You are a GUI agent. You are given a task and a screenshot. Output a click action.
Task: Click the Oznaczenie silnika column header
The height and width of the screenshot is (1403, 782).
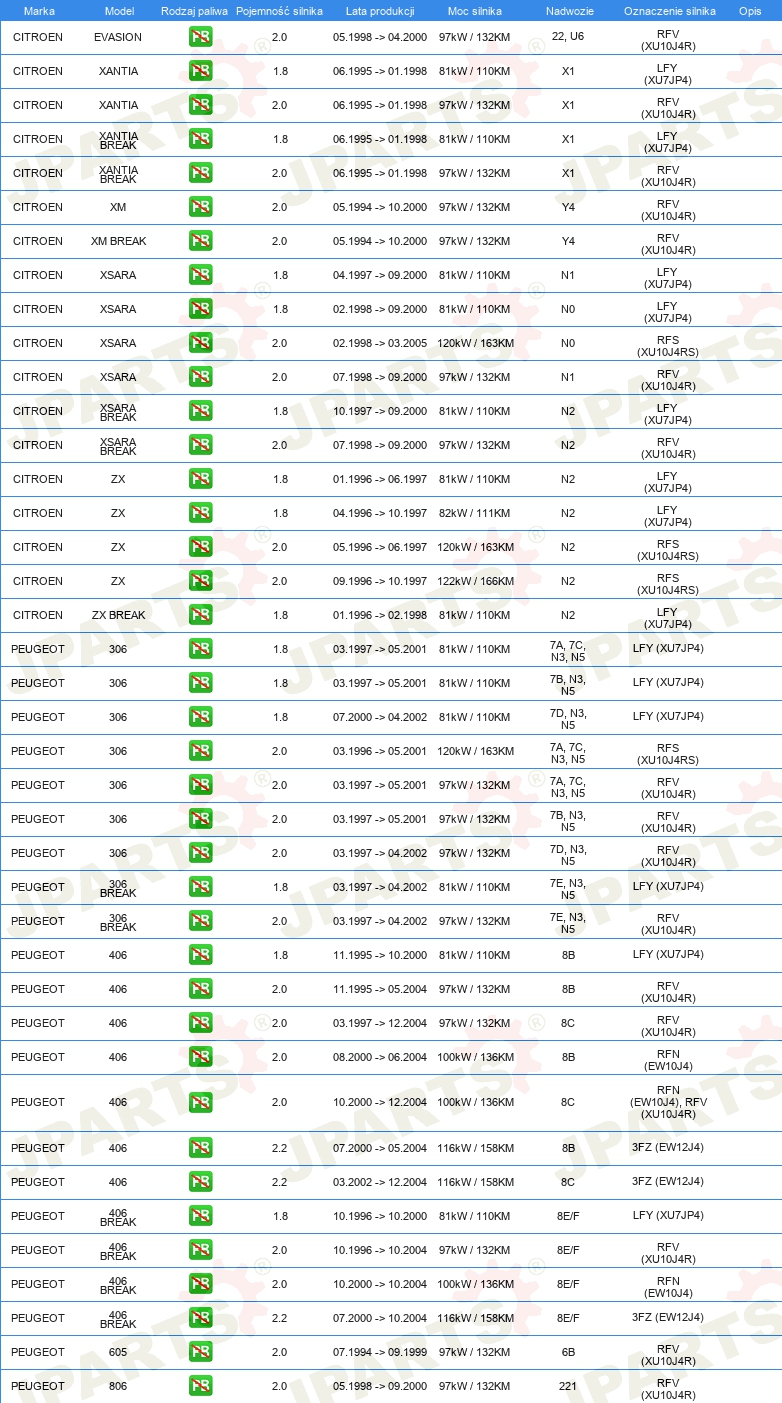click(669, 11)
